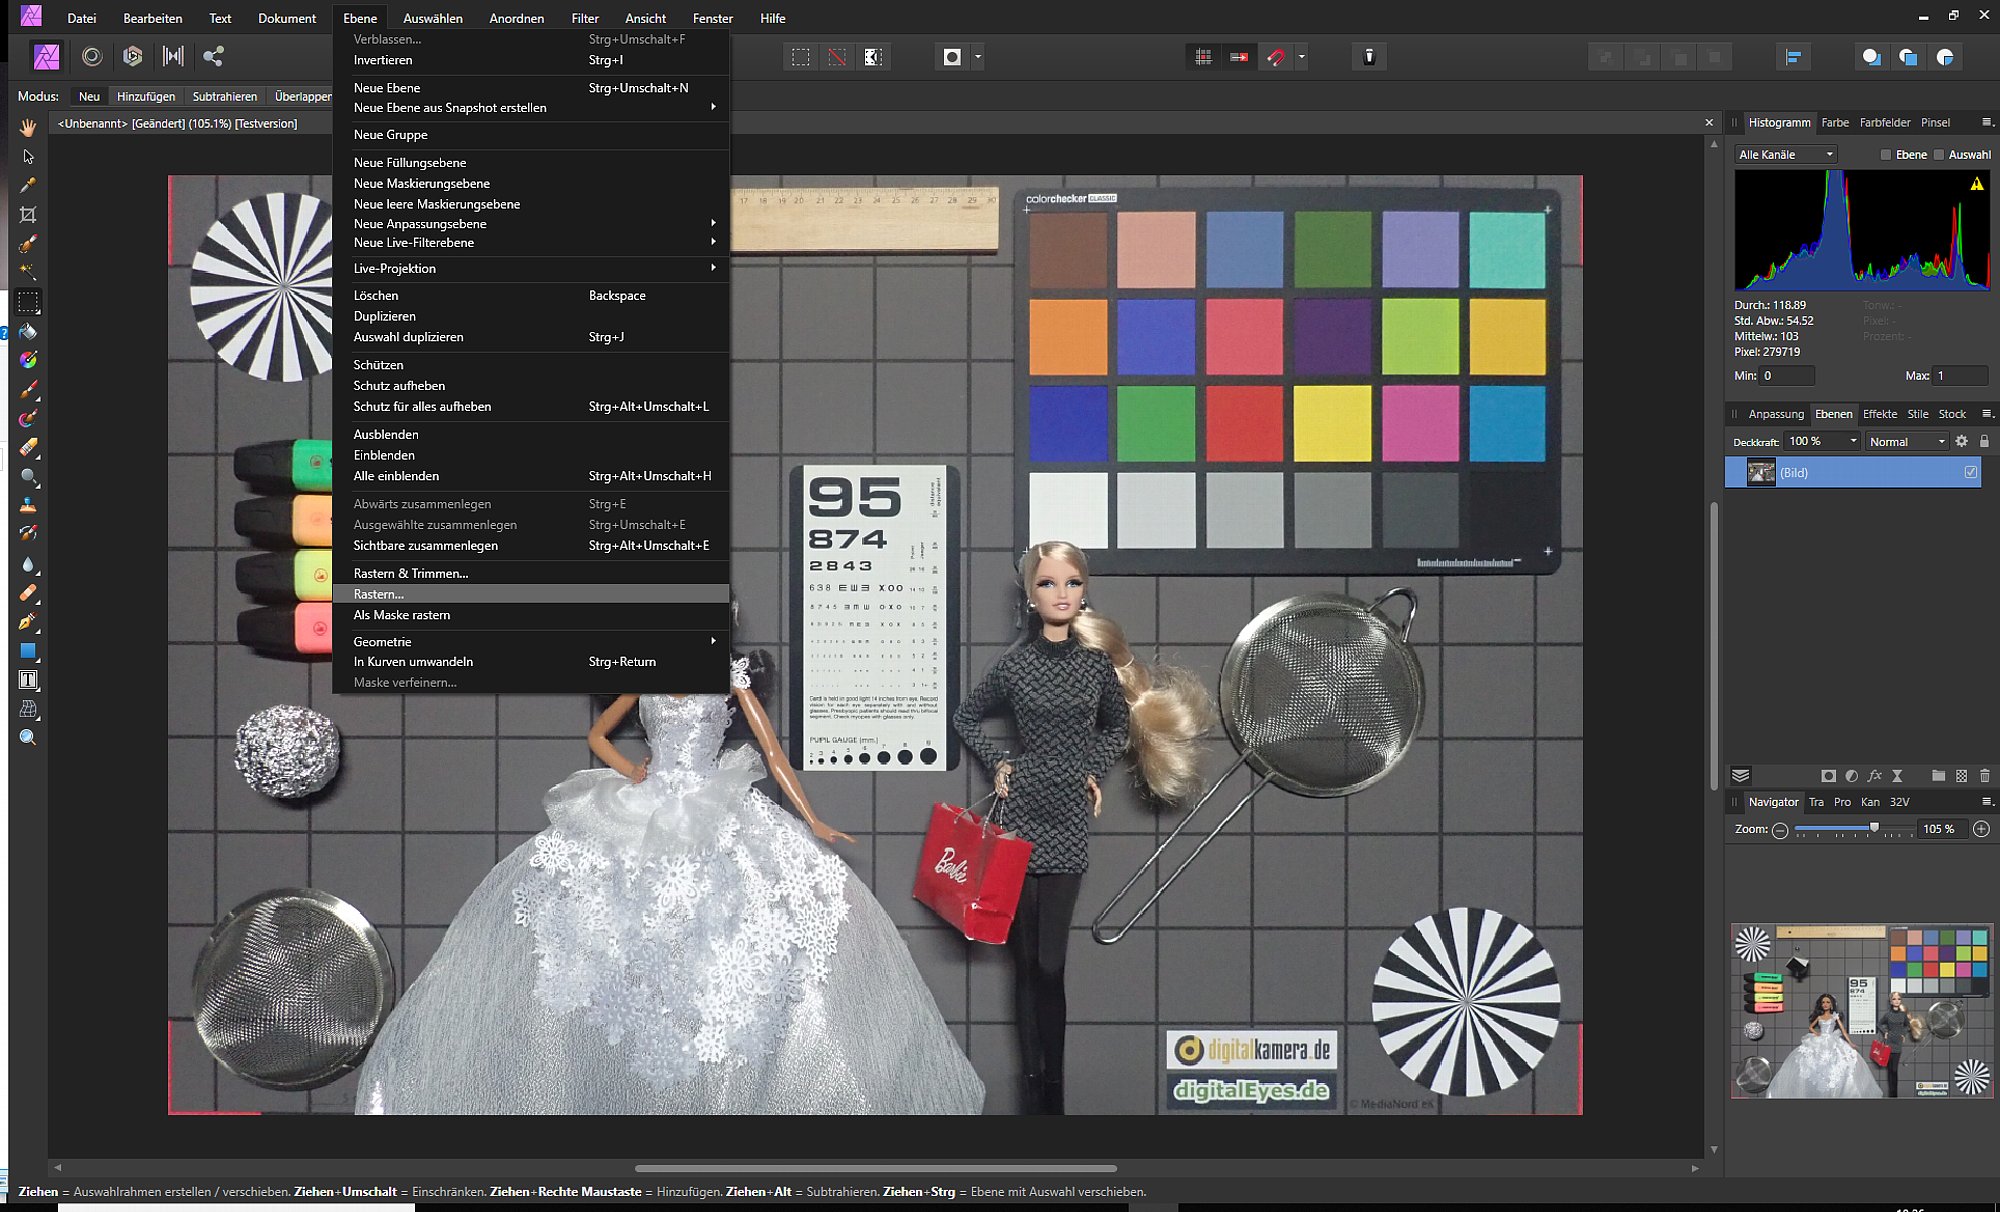Expand the Deckkraft opacity dropdown
2000x1212 pixels.
1852,441
